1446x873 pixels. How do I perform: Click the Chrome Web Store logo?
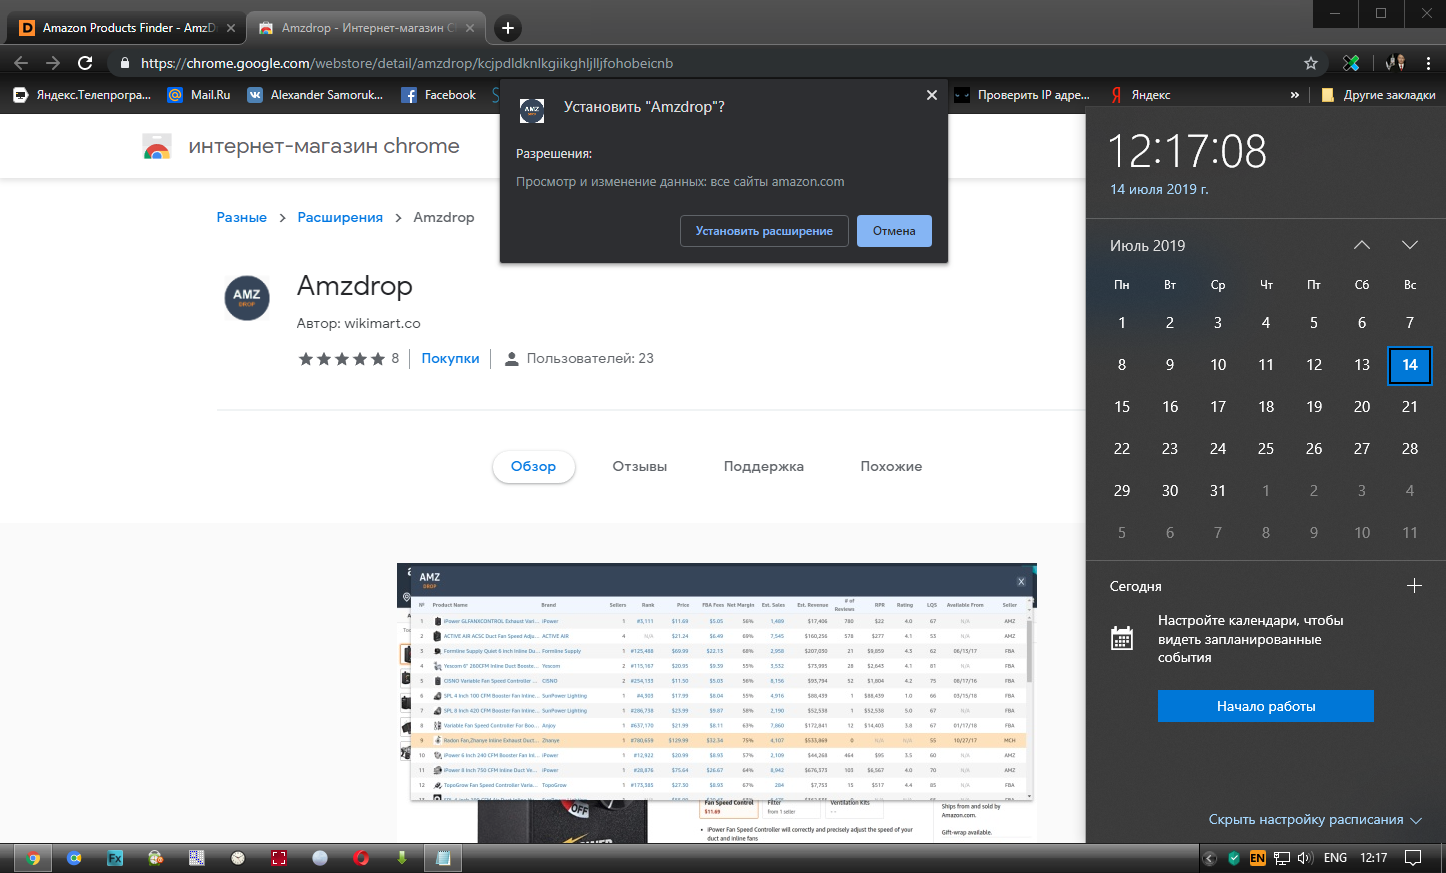157,147
